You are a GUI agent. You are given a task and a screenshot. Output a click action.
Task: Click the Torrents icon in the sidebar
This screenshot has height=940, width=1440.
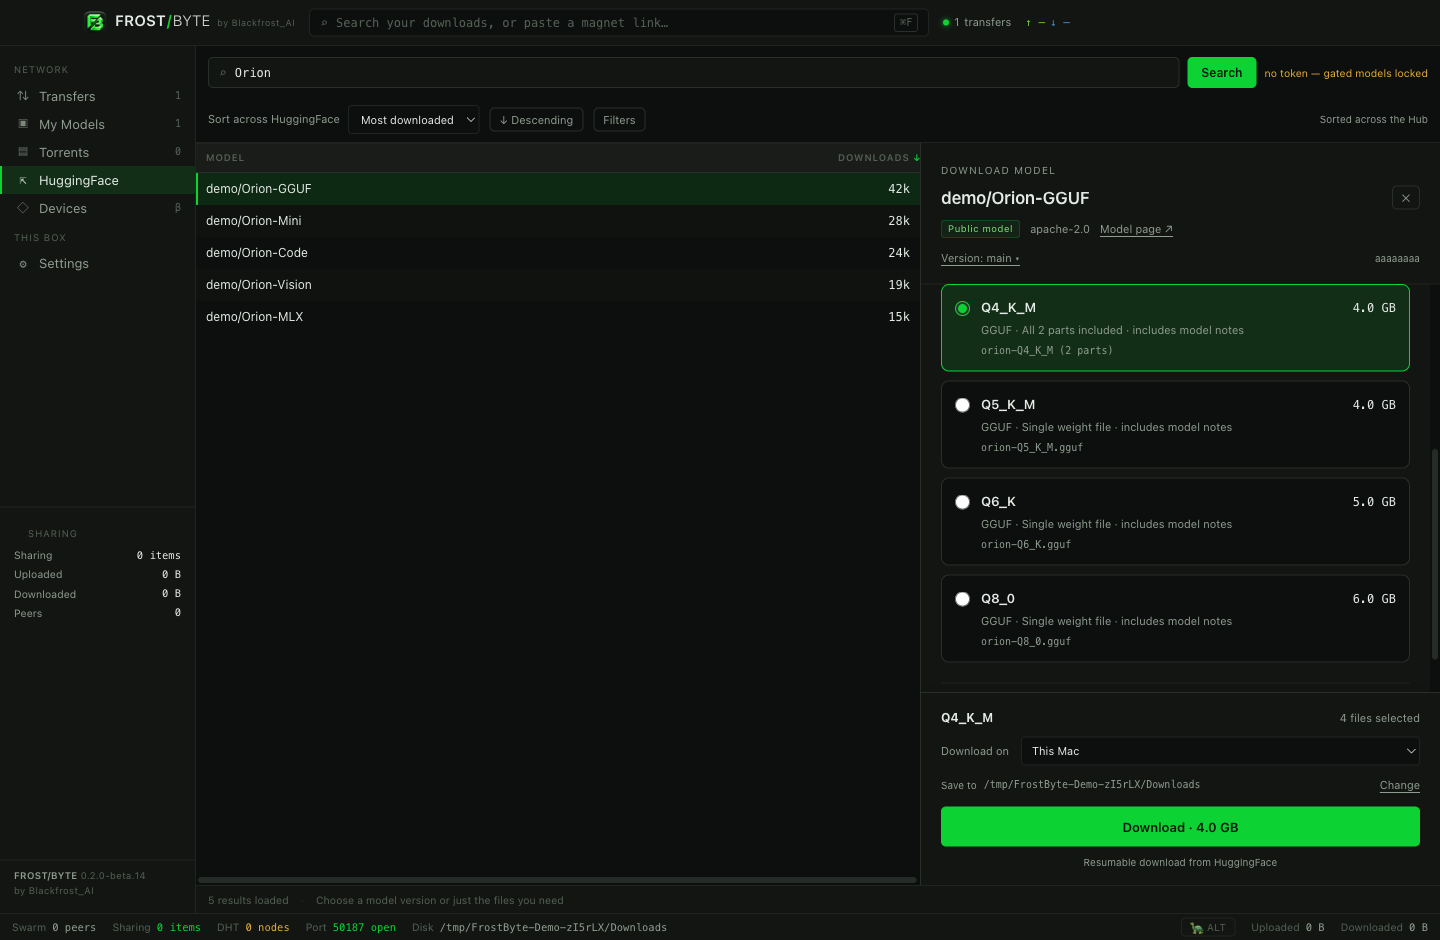pos(23,152)
